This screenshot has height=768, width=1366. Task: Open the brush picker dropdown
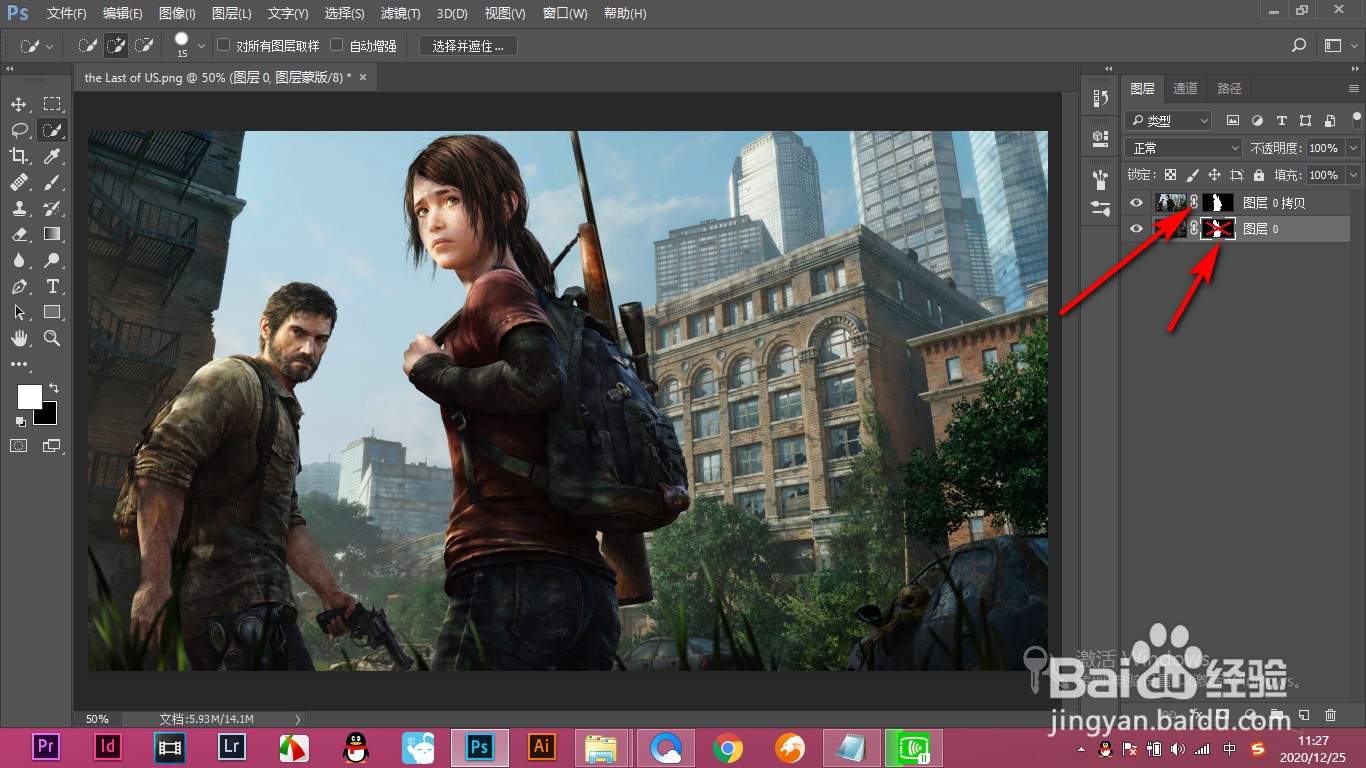[x=201, y=45]
